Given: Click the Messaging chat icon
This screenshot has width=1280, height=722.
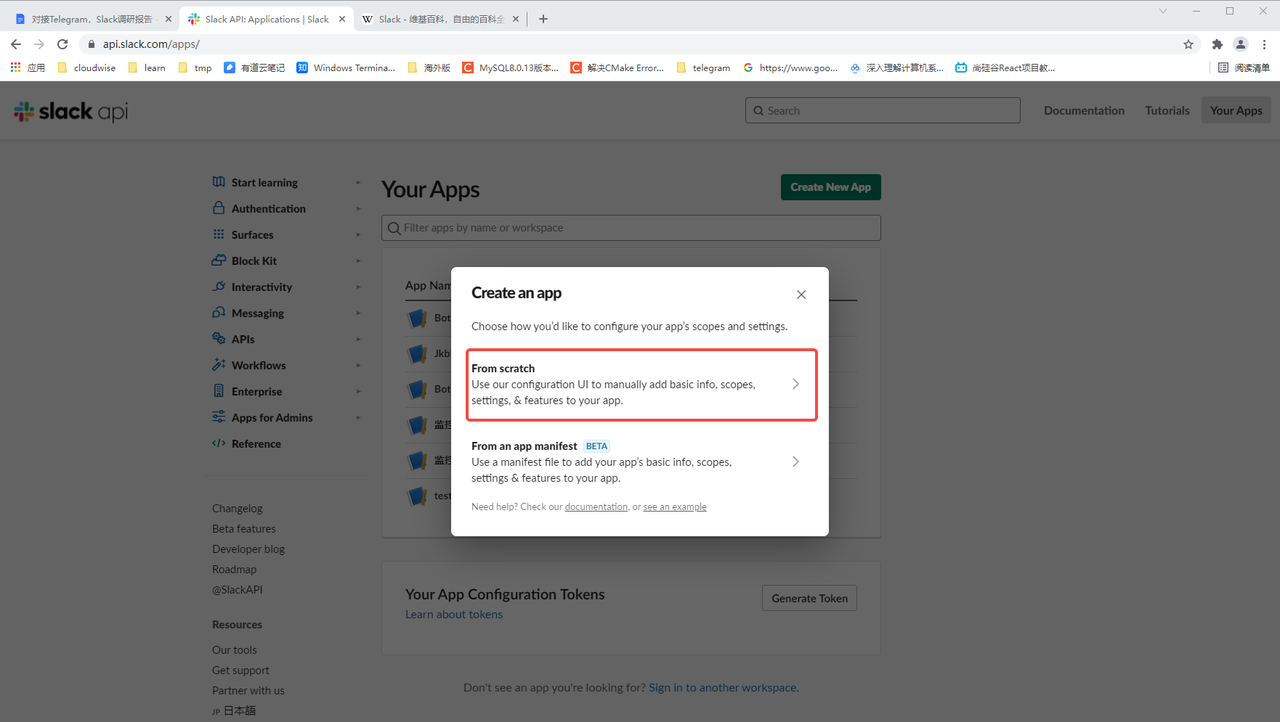Looking at the screenshot, I should pos(219,312).
